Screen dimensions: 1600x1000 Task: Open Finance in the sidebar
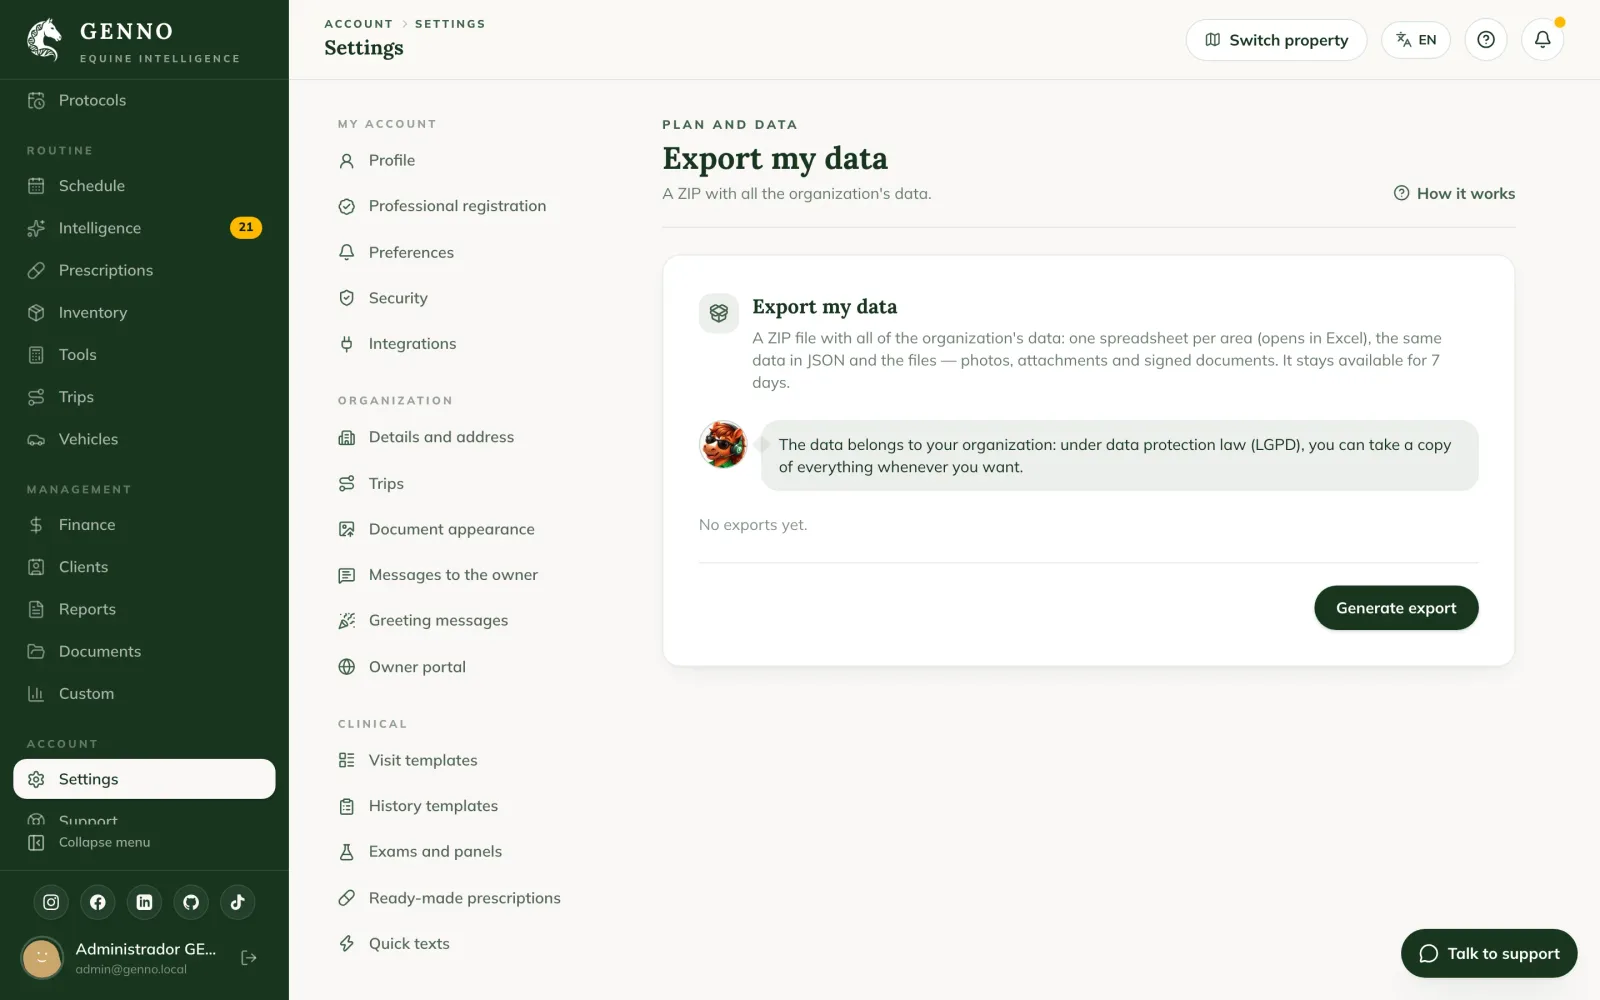(x=144, y=525)
